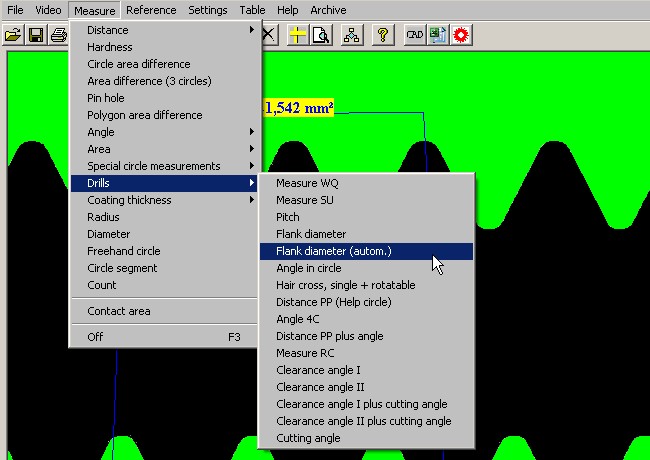Open the Settings menu
The width and height of the screenshot is (650, 460).
(207, 10)
